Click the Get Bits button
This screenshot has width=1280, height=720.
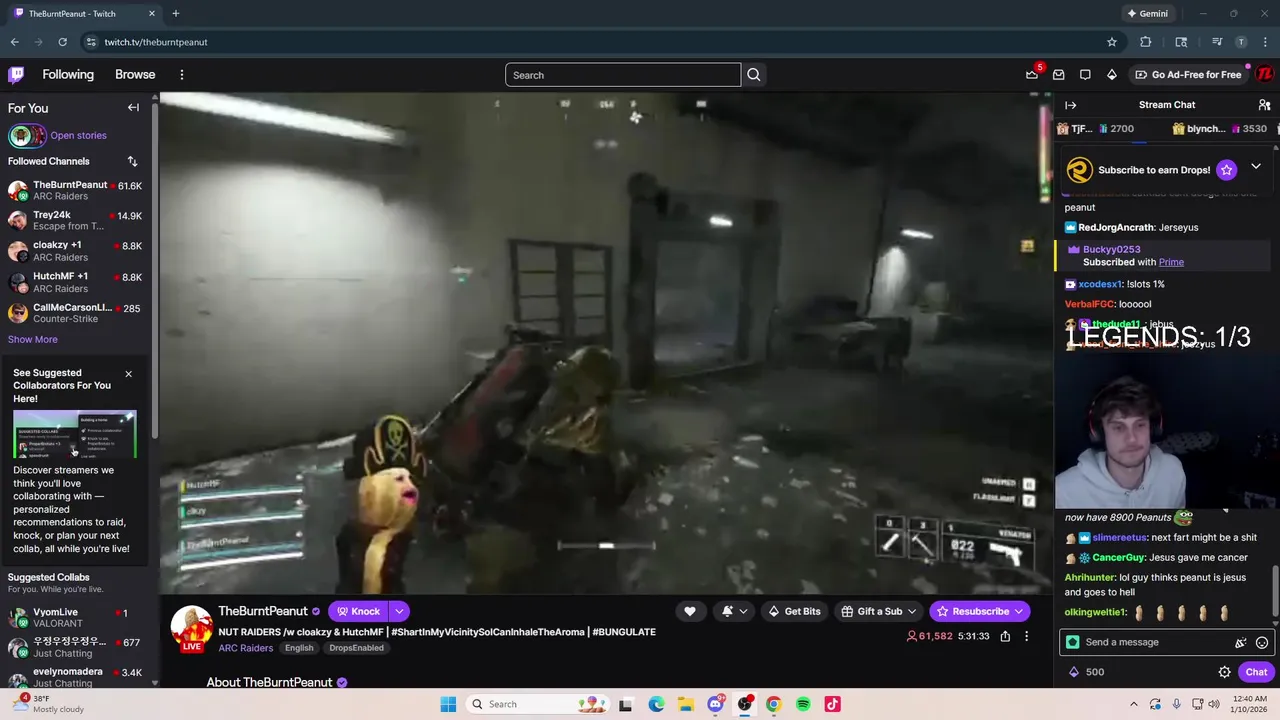(794, 611)
